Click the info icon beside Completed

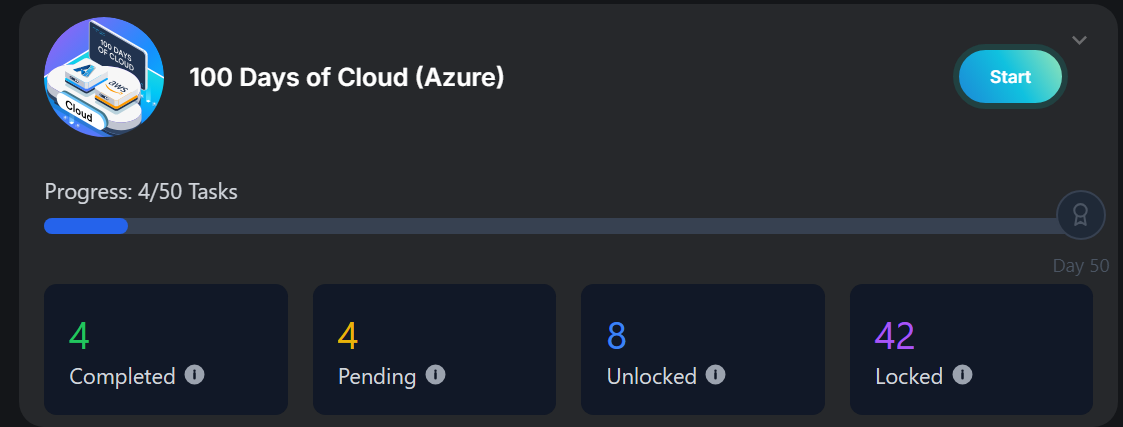(195, 375)
